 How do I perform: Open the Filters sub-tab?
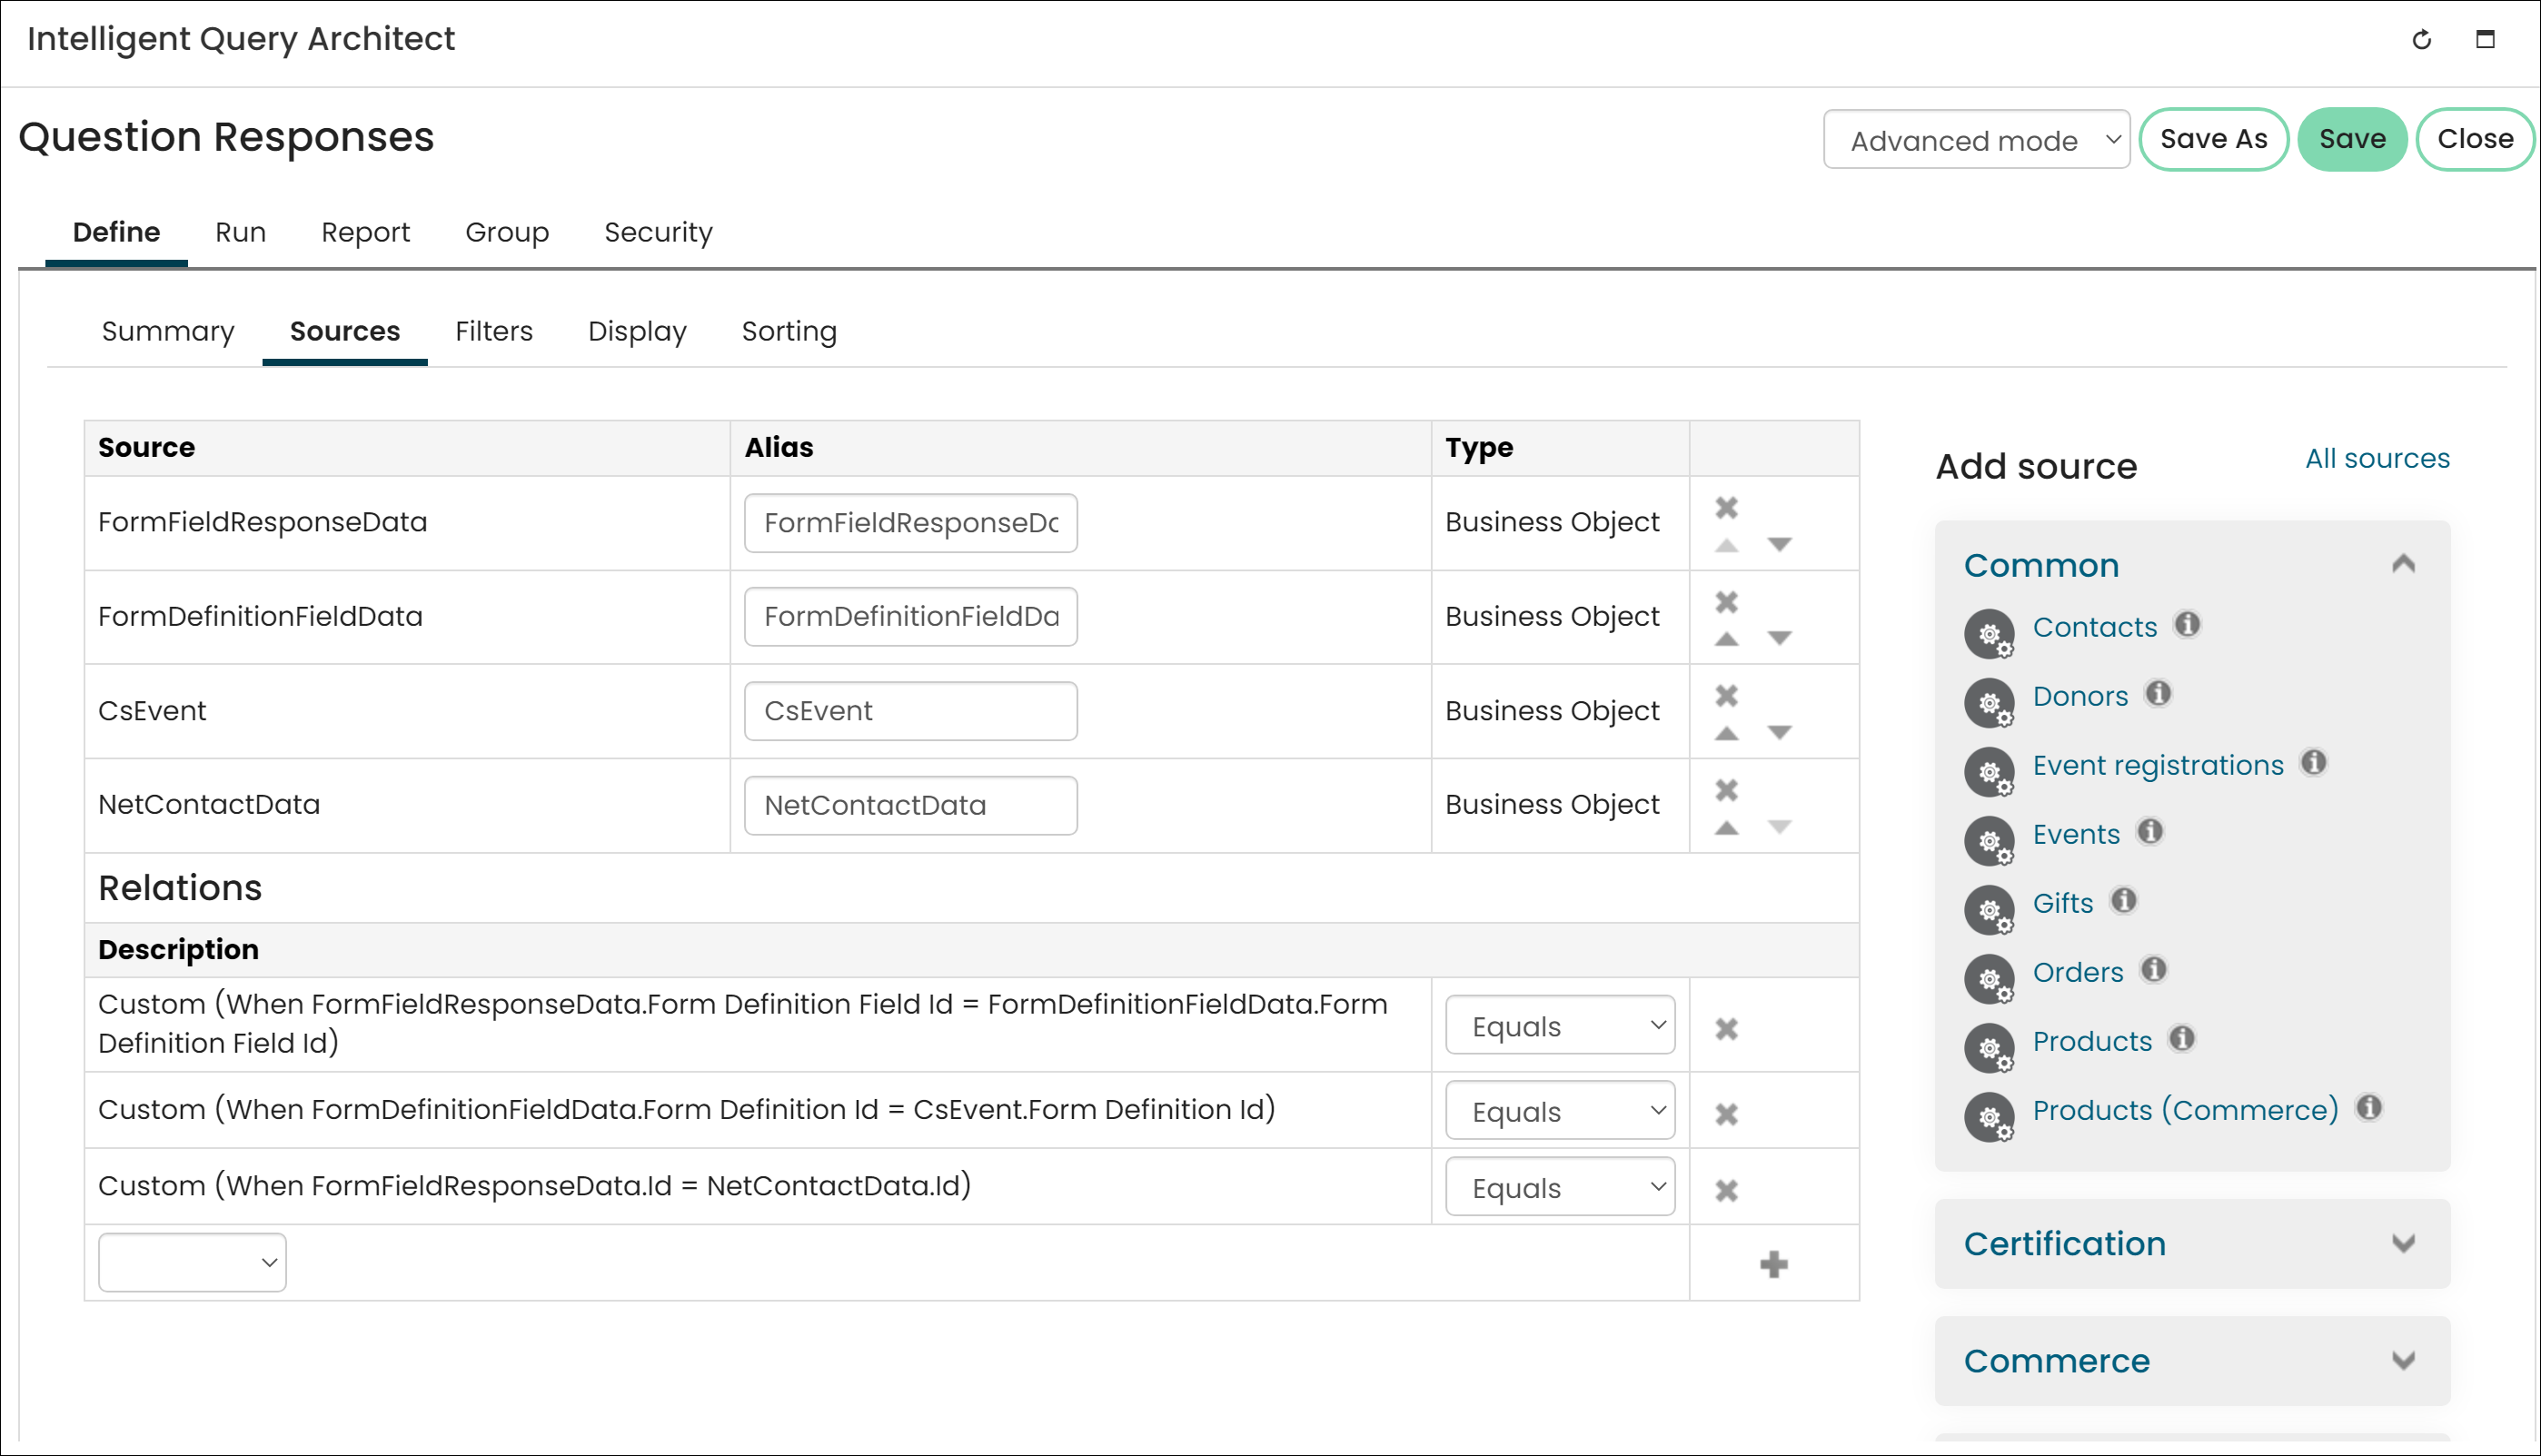pyautogui.click(x=494, y=331)
